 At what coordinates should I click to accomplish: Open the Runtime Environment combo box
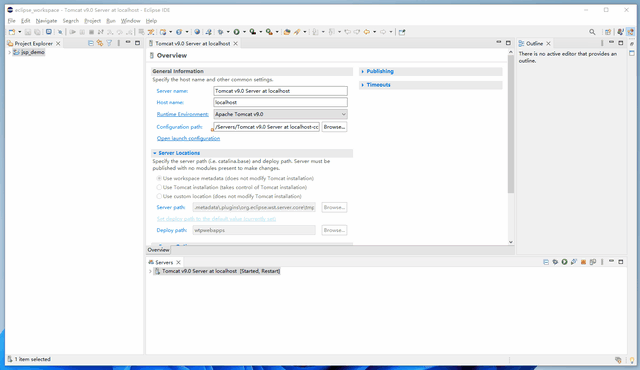280,114
